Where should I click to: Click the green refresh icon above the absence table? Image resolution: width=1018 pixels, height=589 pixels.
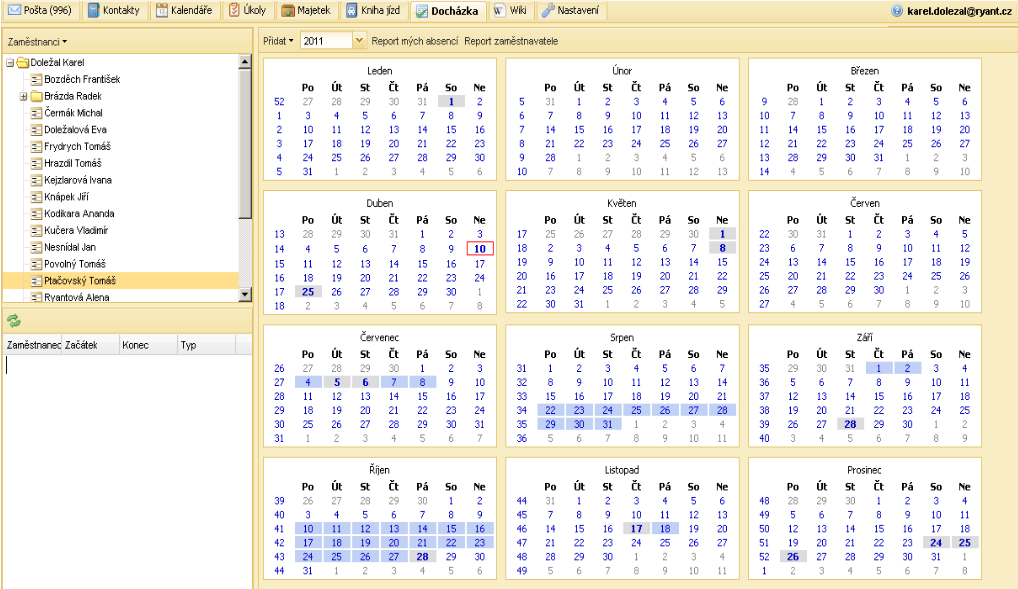pos(14,320)
